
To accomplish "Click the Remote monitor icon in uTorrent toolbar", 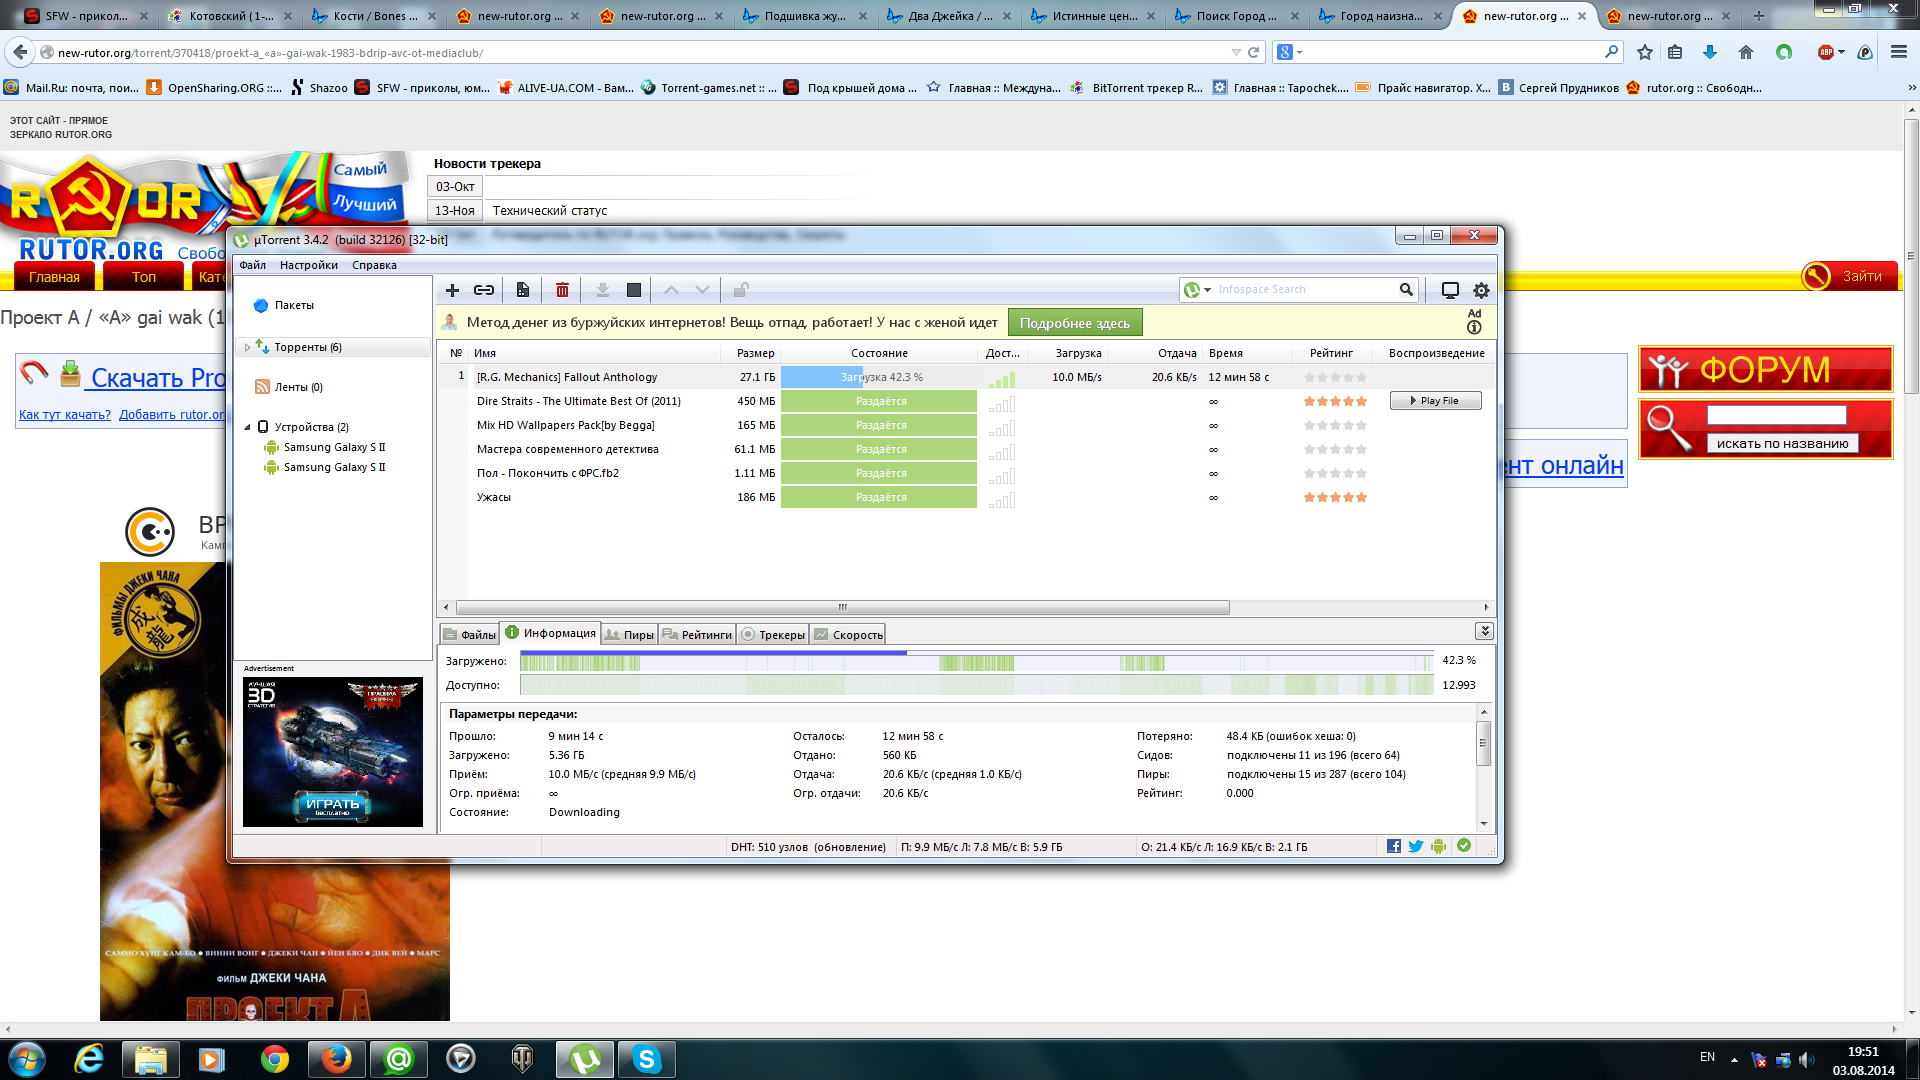I will click(x=1450, y=290).
